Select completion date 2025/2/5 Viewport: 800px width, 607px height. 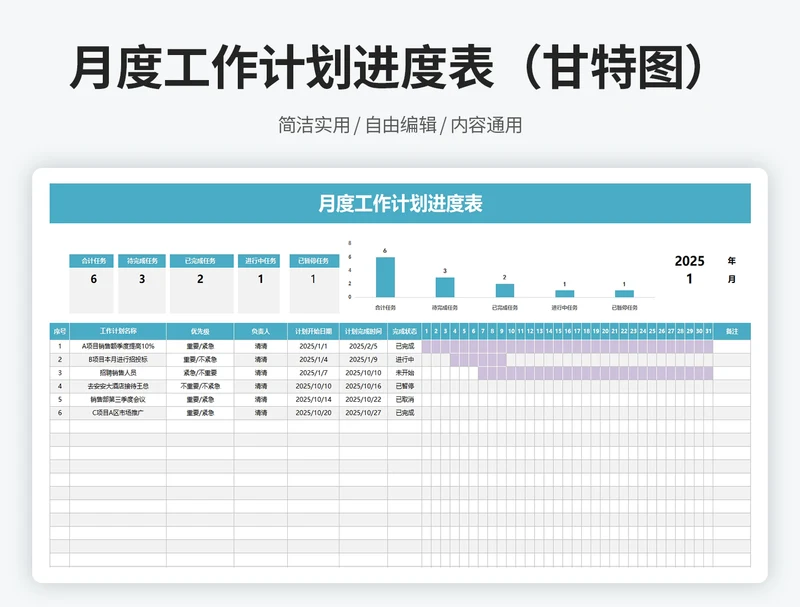click(363, 346)
